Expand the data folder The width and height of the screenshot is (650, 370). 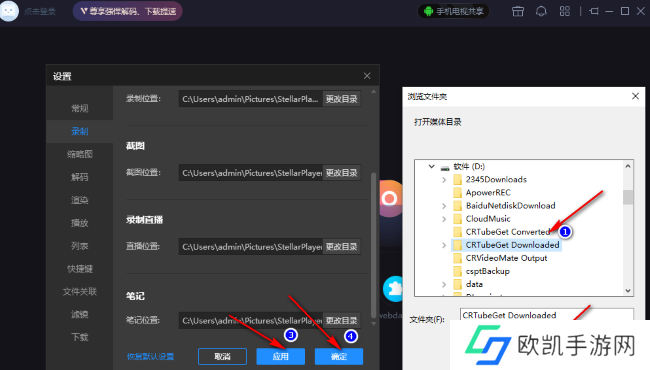click(444, 285)
